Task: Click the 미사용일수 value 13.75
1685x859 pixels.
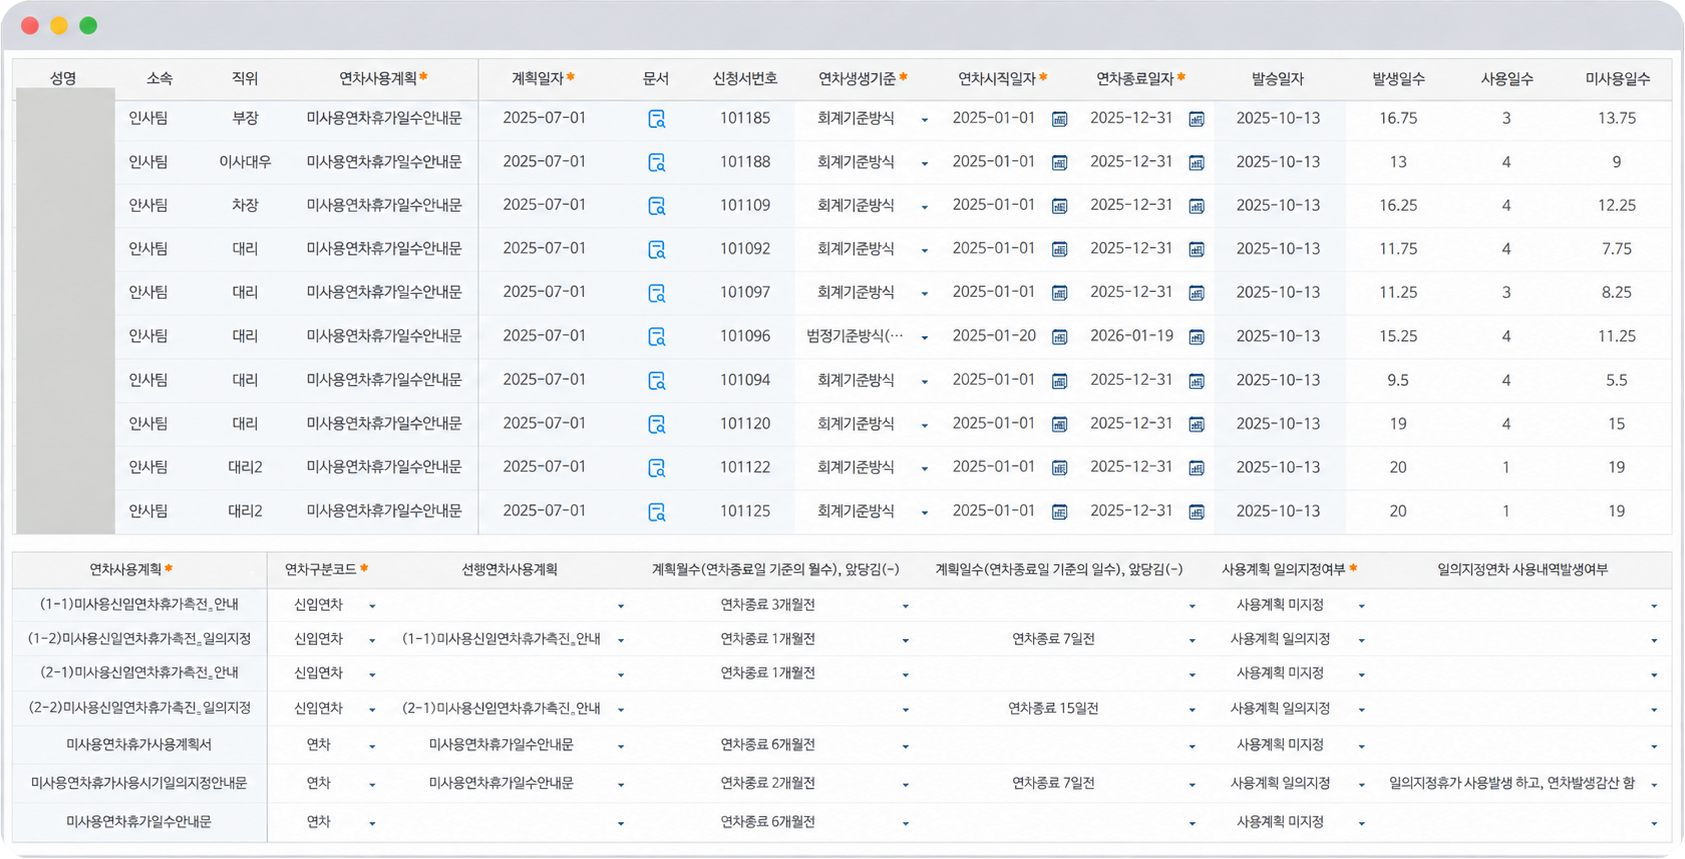Action: [1617, 118]
